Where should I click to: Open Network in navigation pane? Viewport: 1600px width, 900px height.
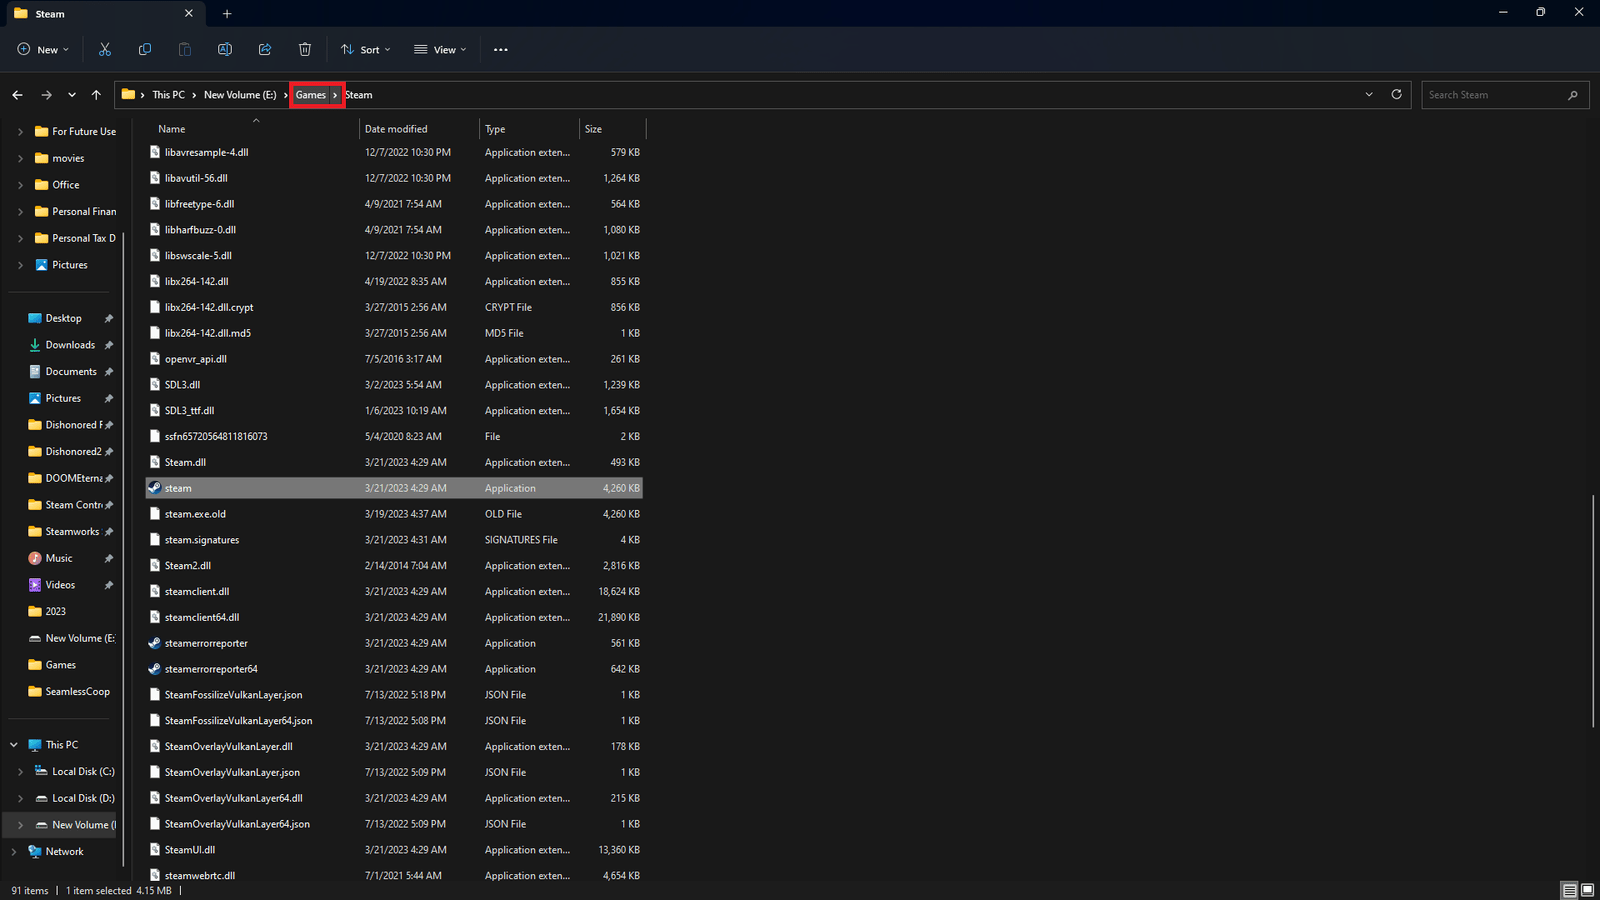[x=64, y=852]
